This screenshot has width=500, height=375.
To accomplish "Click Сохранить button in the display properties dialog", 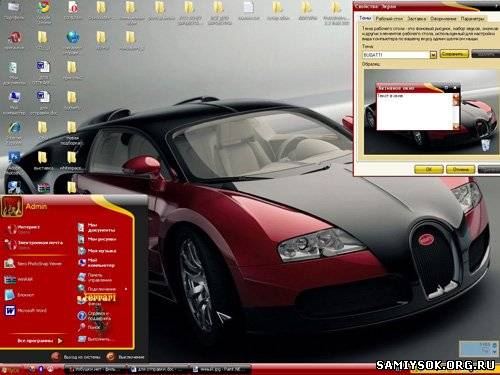I will 454,54.
